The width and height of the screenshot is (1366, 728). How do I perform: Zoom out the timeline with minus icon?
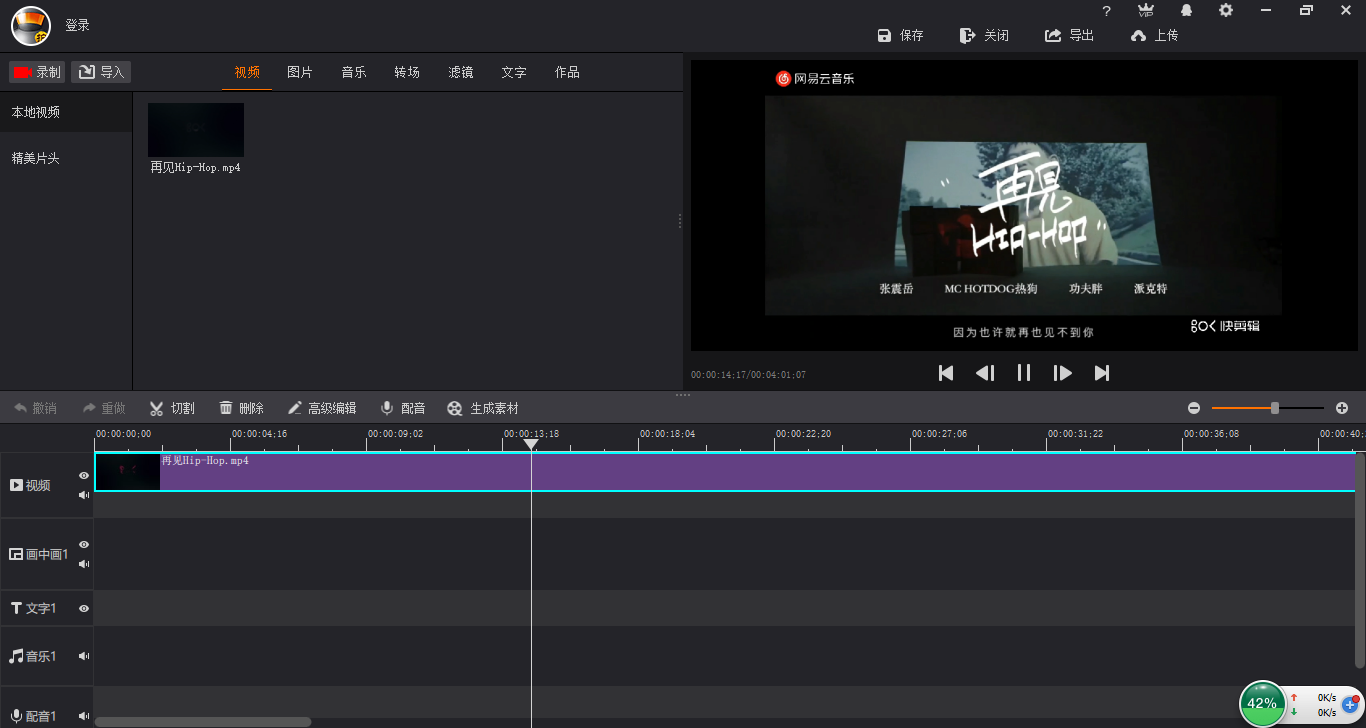(1194, 408)
